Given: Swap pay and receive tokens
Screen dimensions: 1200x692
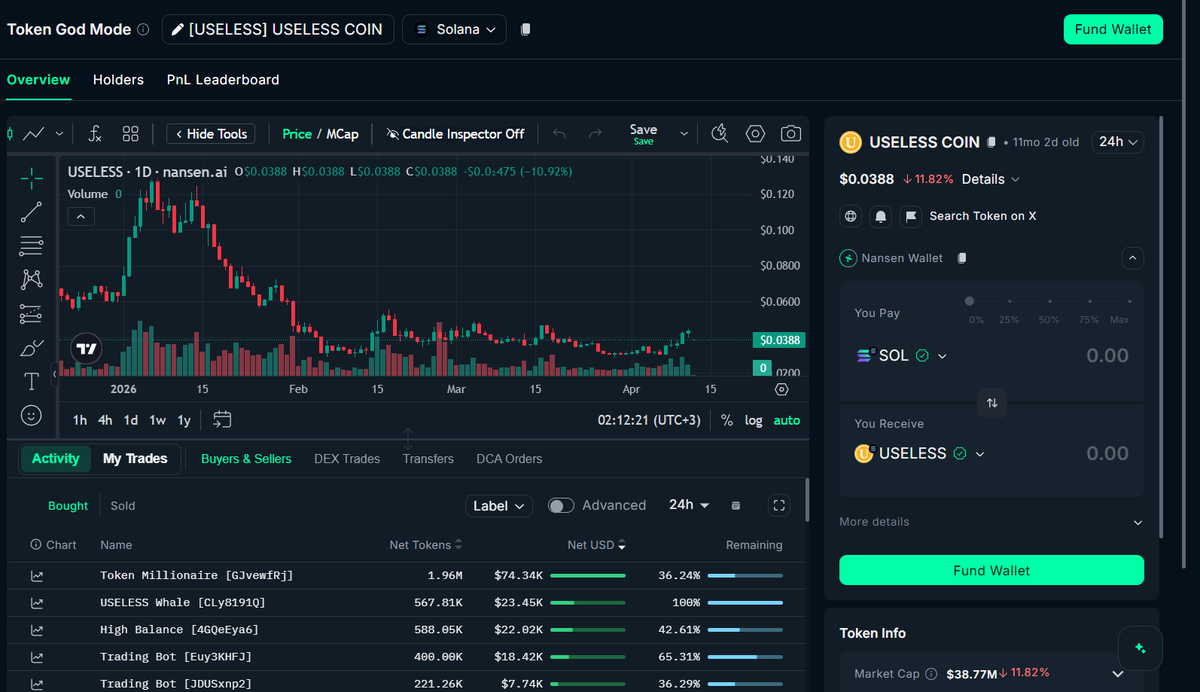Looking at the screenshot, I should pyautogui.click(x=992, y=403).
